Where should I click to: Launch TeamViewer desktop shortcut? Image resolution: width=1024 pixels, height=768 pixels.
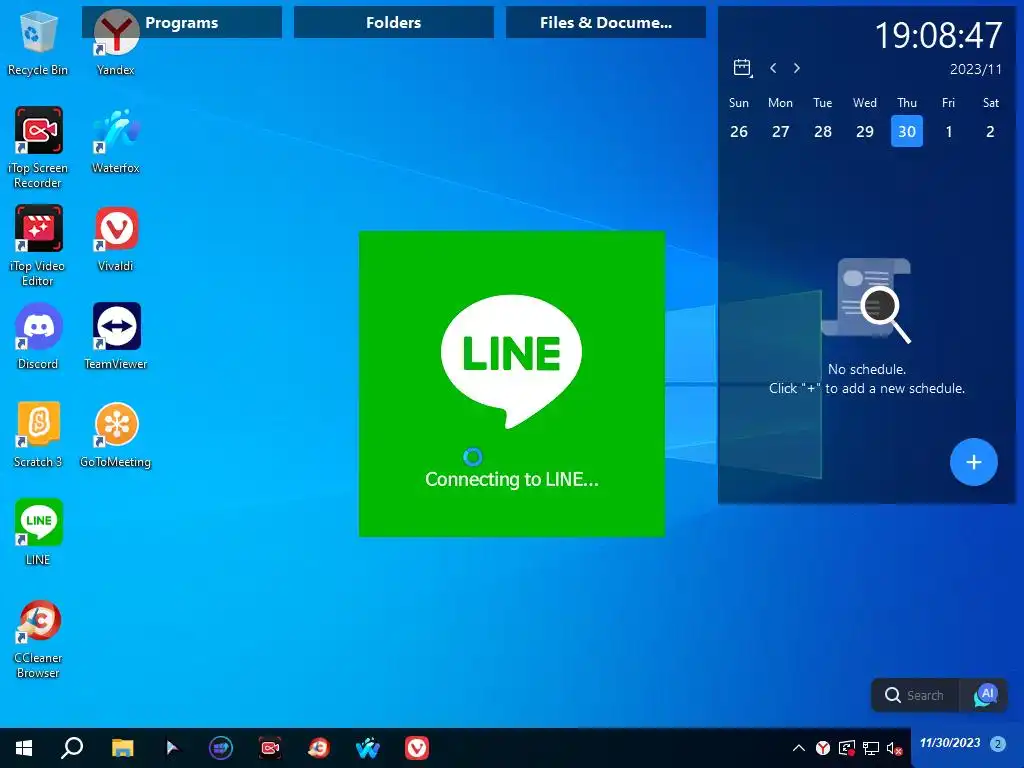[x=116, y=336]
